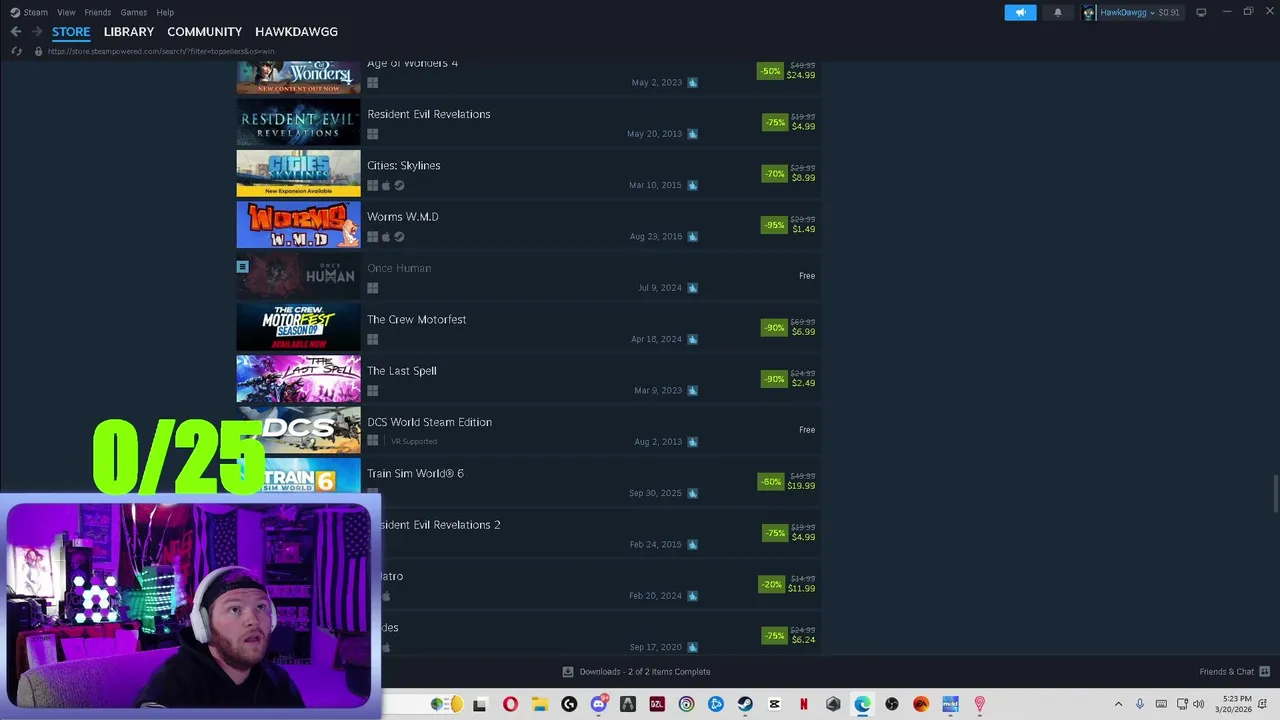Viewport: 1280px width, 720px height.
Task: Open OBS Studio from taskbar
Action: [x=891, y=704]
